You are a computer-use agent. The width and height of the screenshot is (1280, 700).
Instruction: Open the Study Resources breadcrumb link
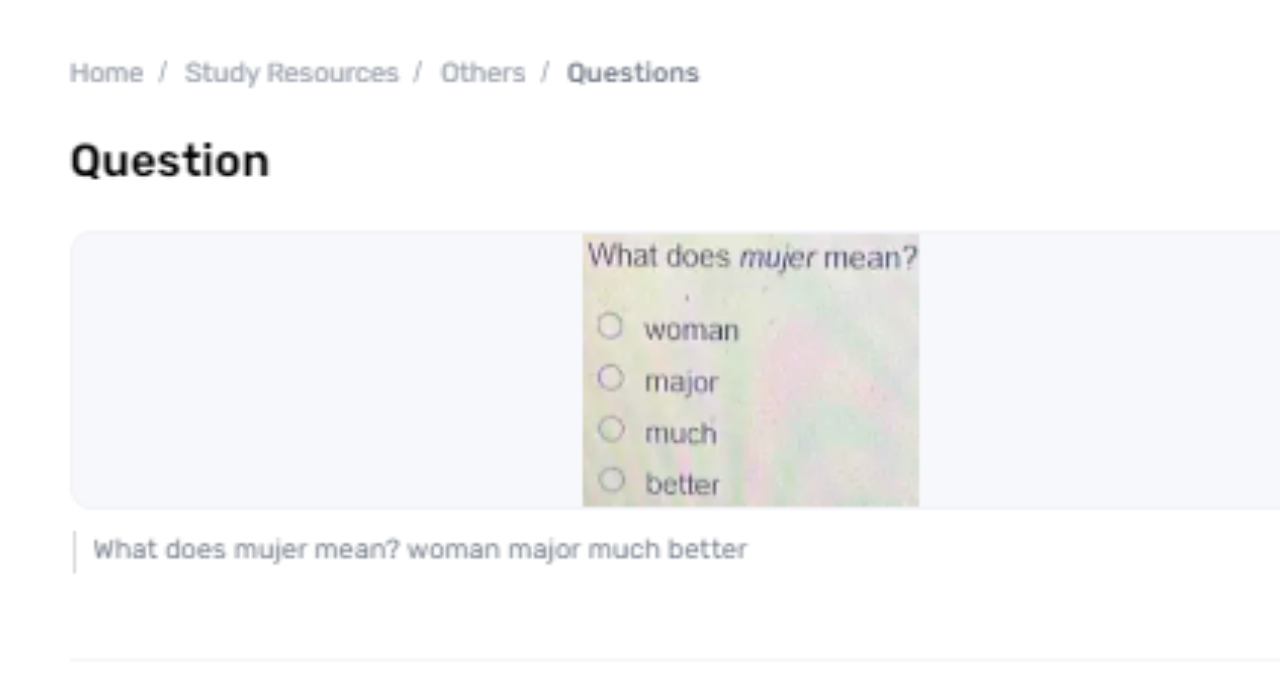point(291,73)
